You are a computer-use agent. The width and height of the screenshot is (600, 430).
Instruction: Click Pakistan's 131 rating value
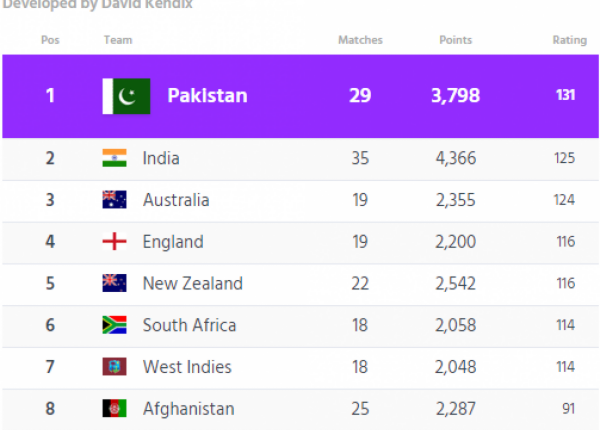coord(566,96)
